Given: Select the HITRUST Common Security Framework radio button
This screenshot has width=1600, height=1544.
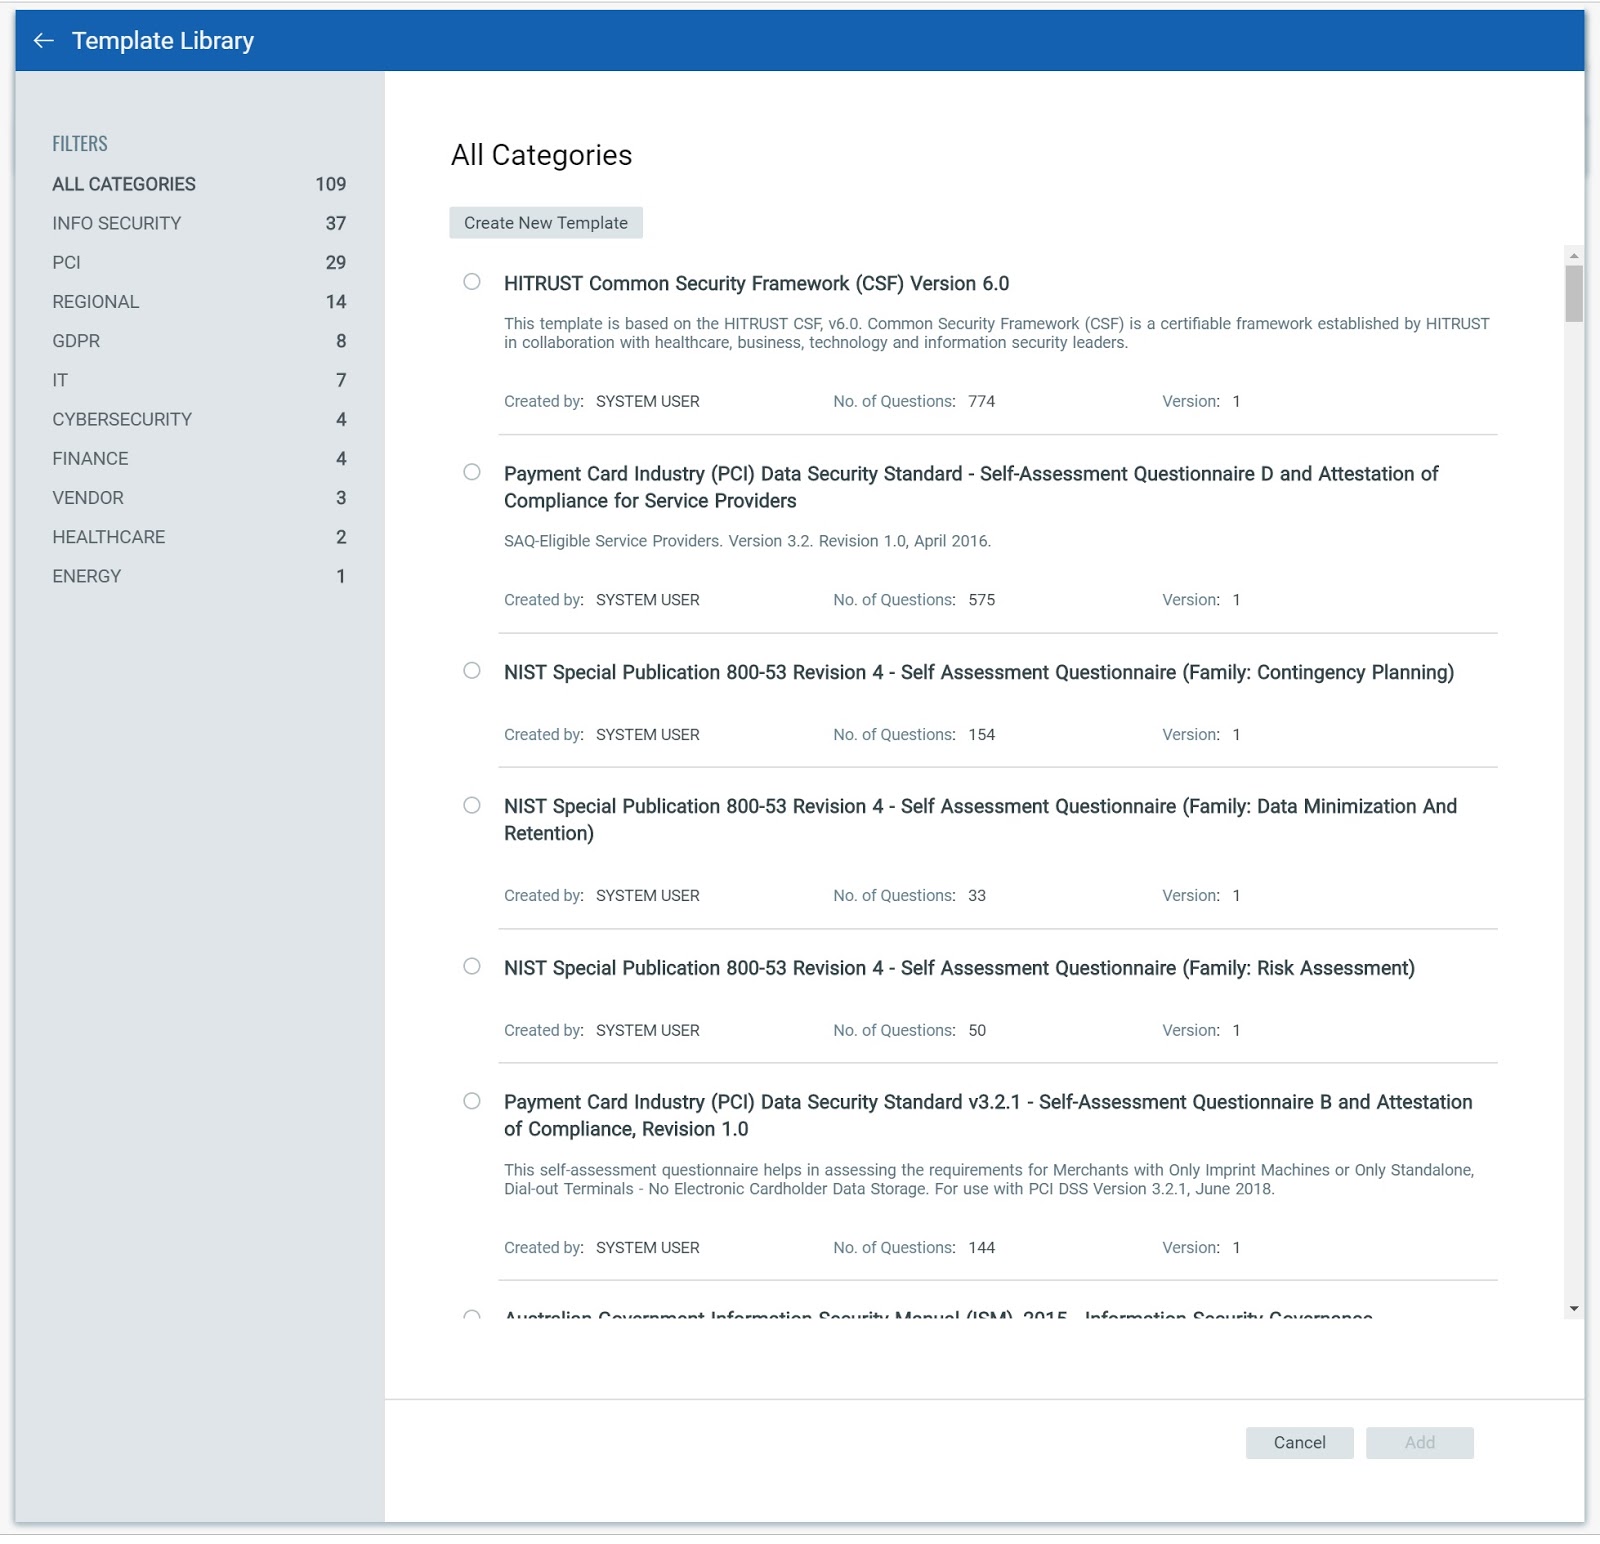Looking at the screenshot, I should 472,282.
